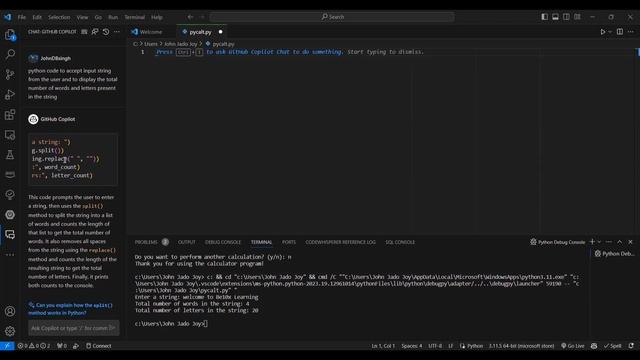Open the Remote Explorer view
Viewport: 640px width, 360px height.
pyautogui.click(x=10, y=135)
